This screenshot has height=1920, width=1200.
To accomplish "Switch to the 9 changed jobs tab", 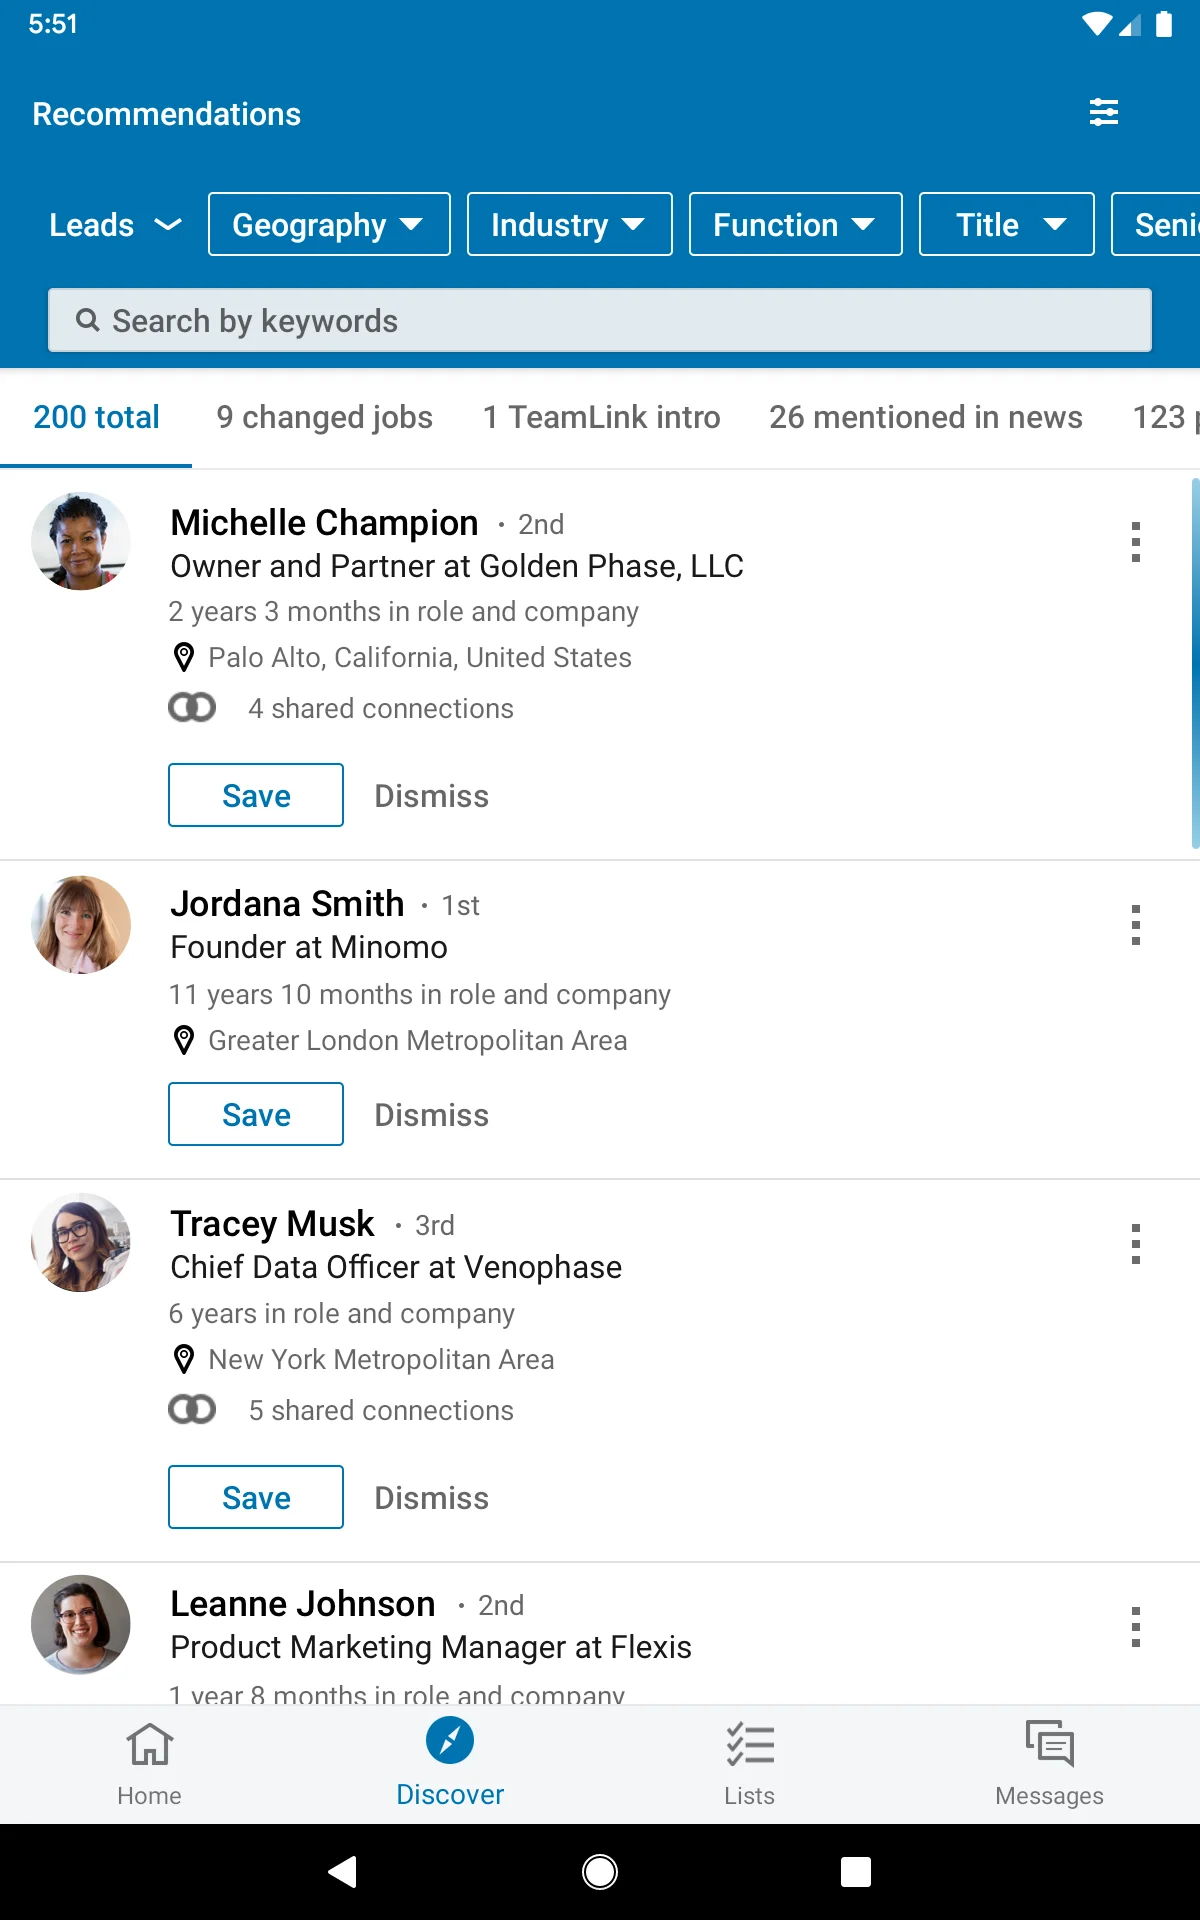I will 325,417.
